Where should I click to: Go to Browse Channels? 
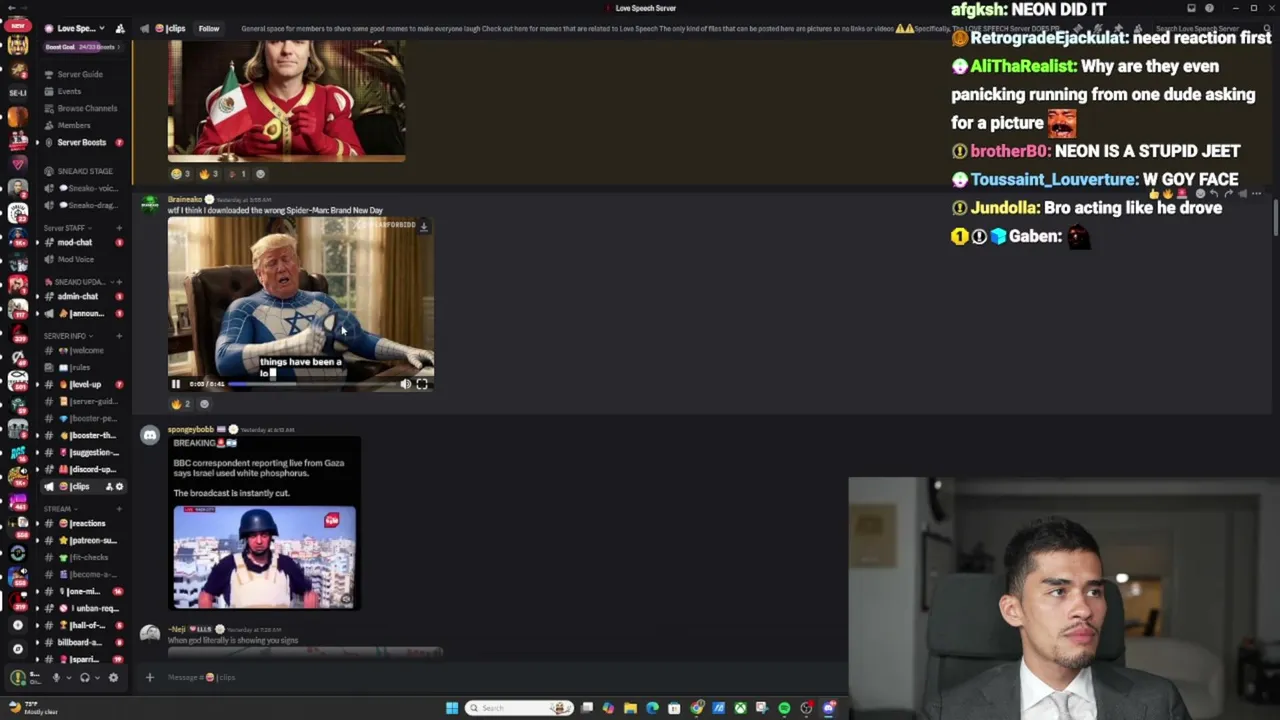[87, 108]
